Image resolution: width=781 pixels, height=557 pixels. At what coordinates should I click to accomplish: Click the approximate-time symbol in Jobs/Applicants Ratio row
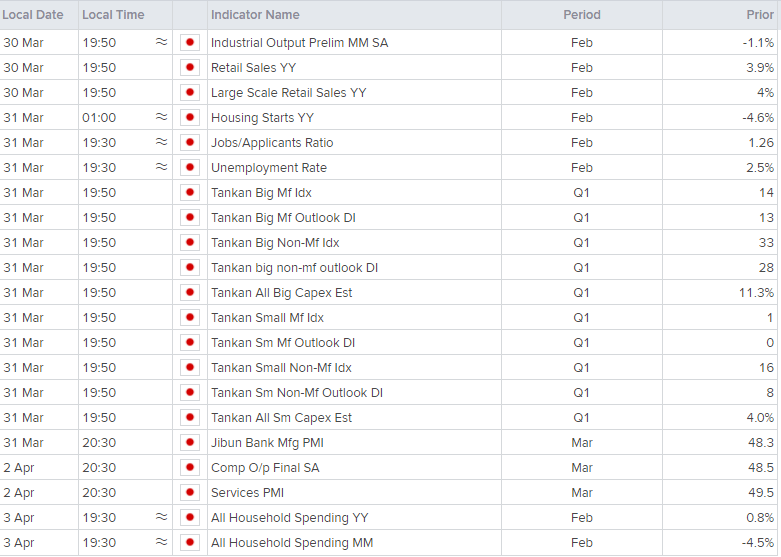161,141
